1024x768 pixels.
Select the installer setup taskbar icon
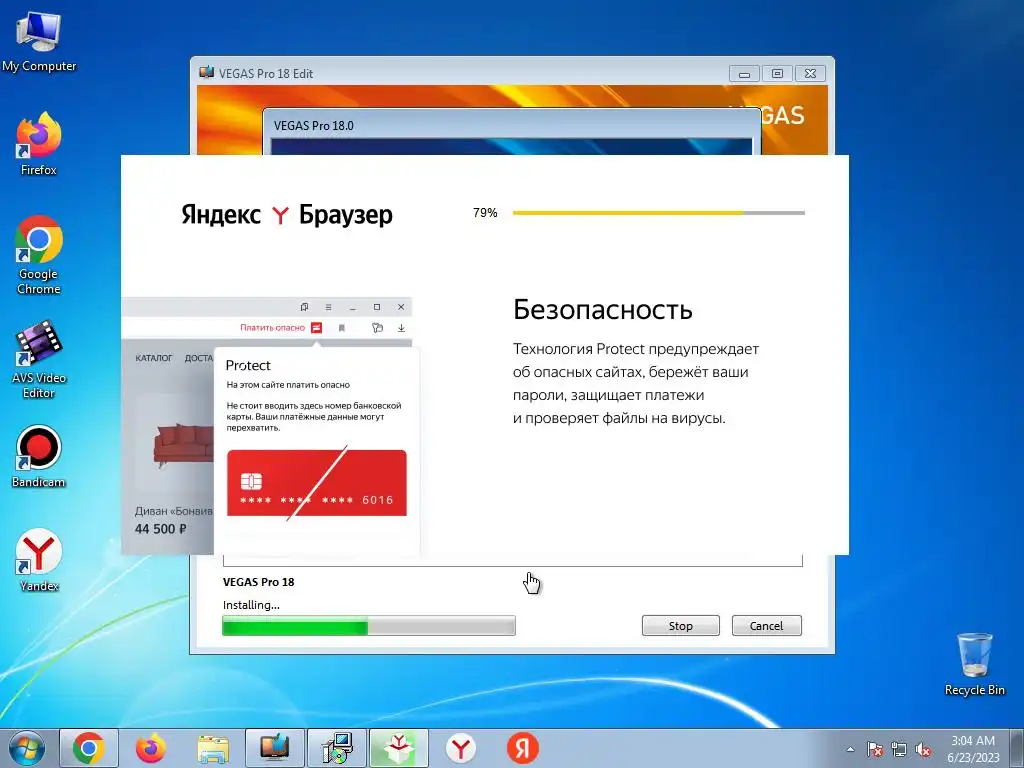(x=337, y=748)
